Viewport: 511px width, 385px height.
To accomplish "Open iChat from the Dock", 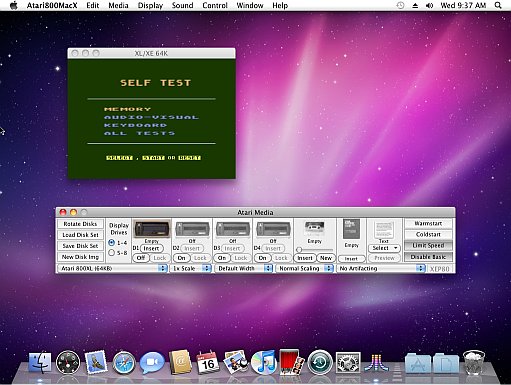I will pos(152,363).
